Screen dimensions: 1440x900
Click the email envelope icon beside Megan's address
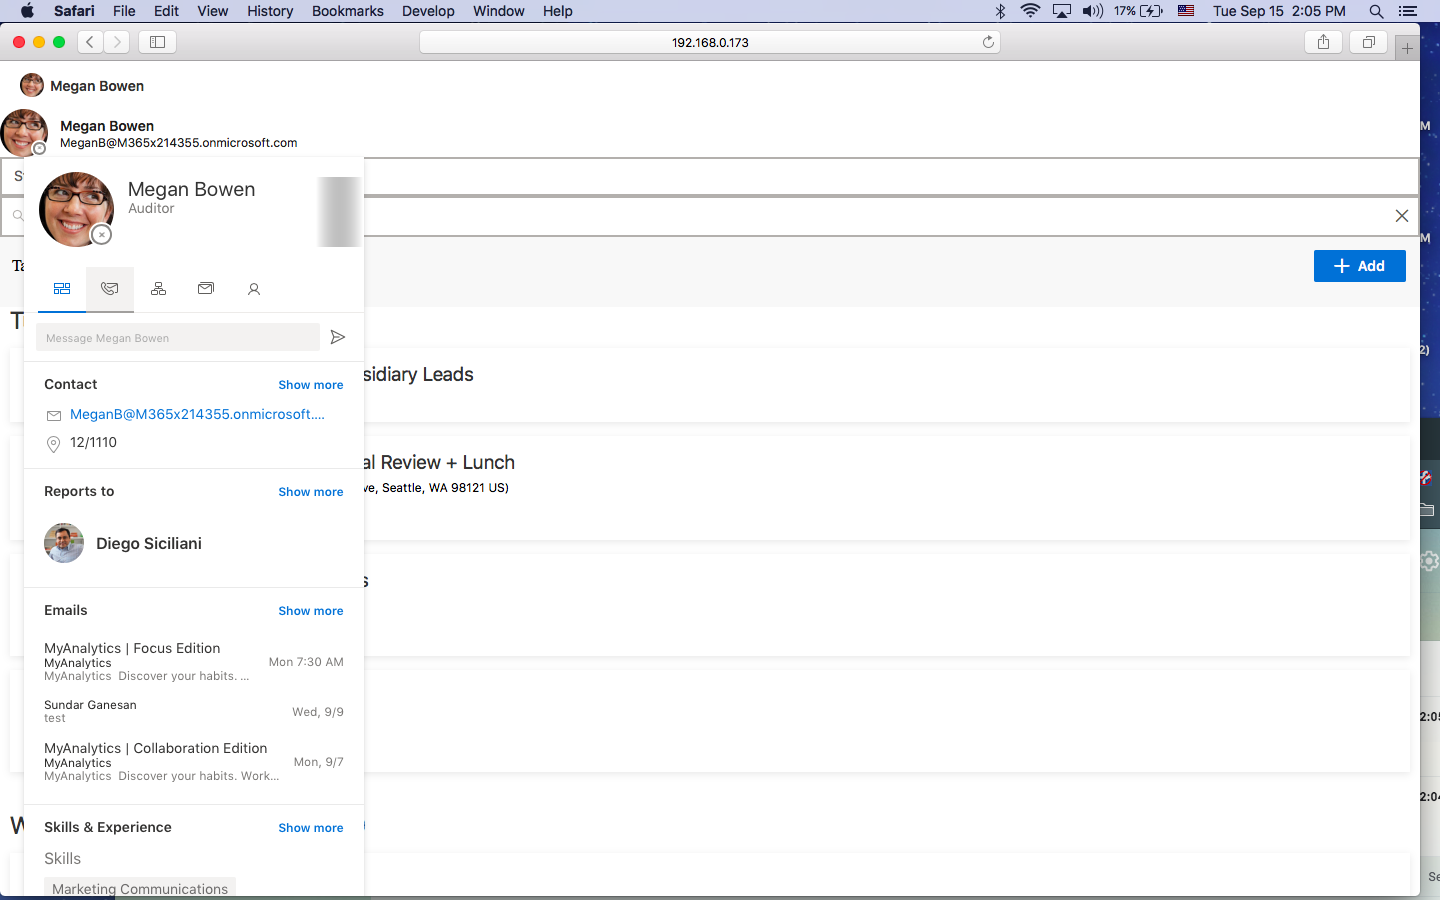pos(54,416)
